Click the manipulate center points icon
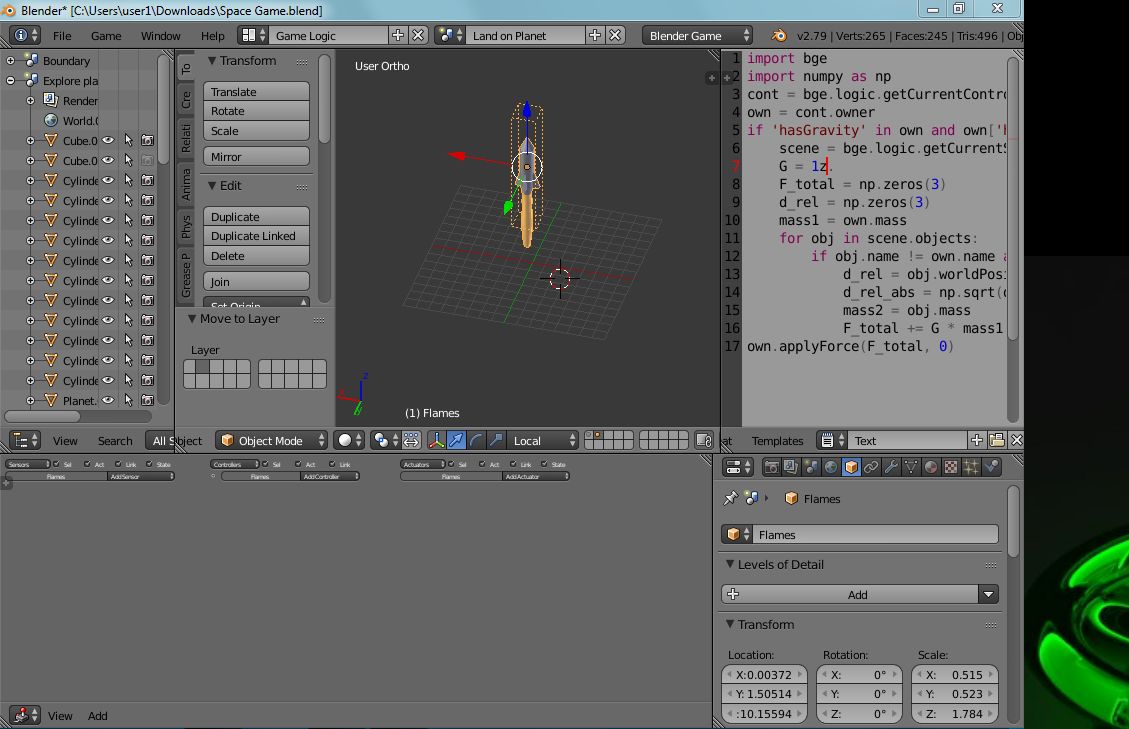 click(410, 440)
